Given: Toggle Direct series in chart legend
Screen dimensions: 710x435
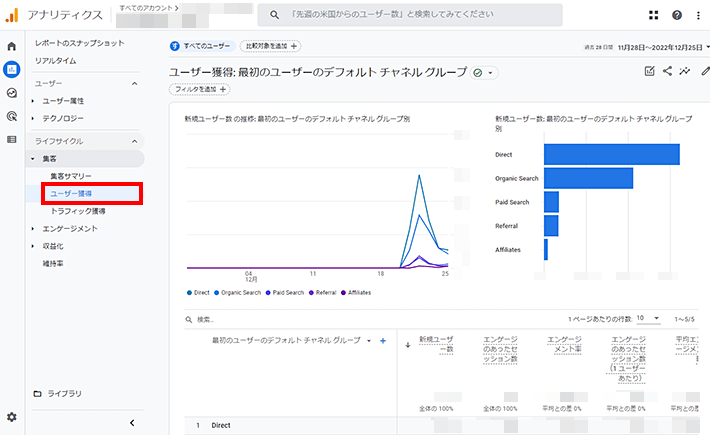Looking at the screenshot, I should click(198, 293).
